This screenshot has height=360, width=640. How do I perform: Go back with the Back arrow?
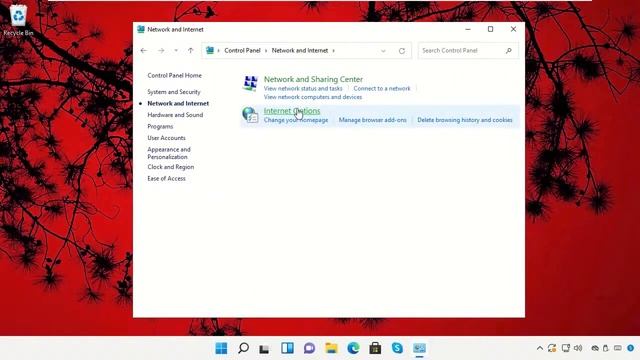(x=143, y=51)
